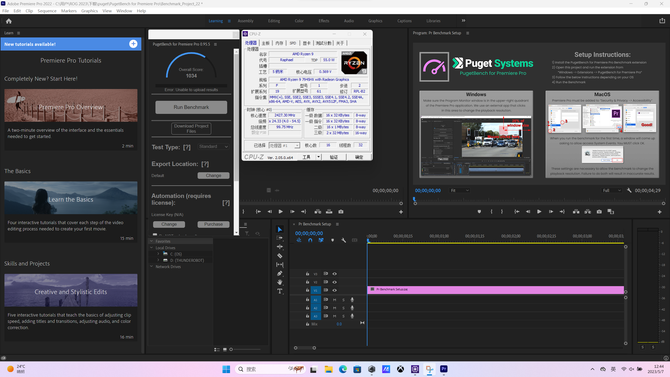Toggle V3 track output eye

pos(335,274)
